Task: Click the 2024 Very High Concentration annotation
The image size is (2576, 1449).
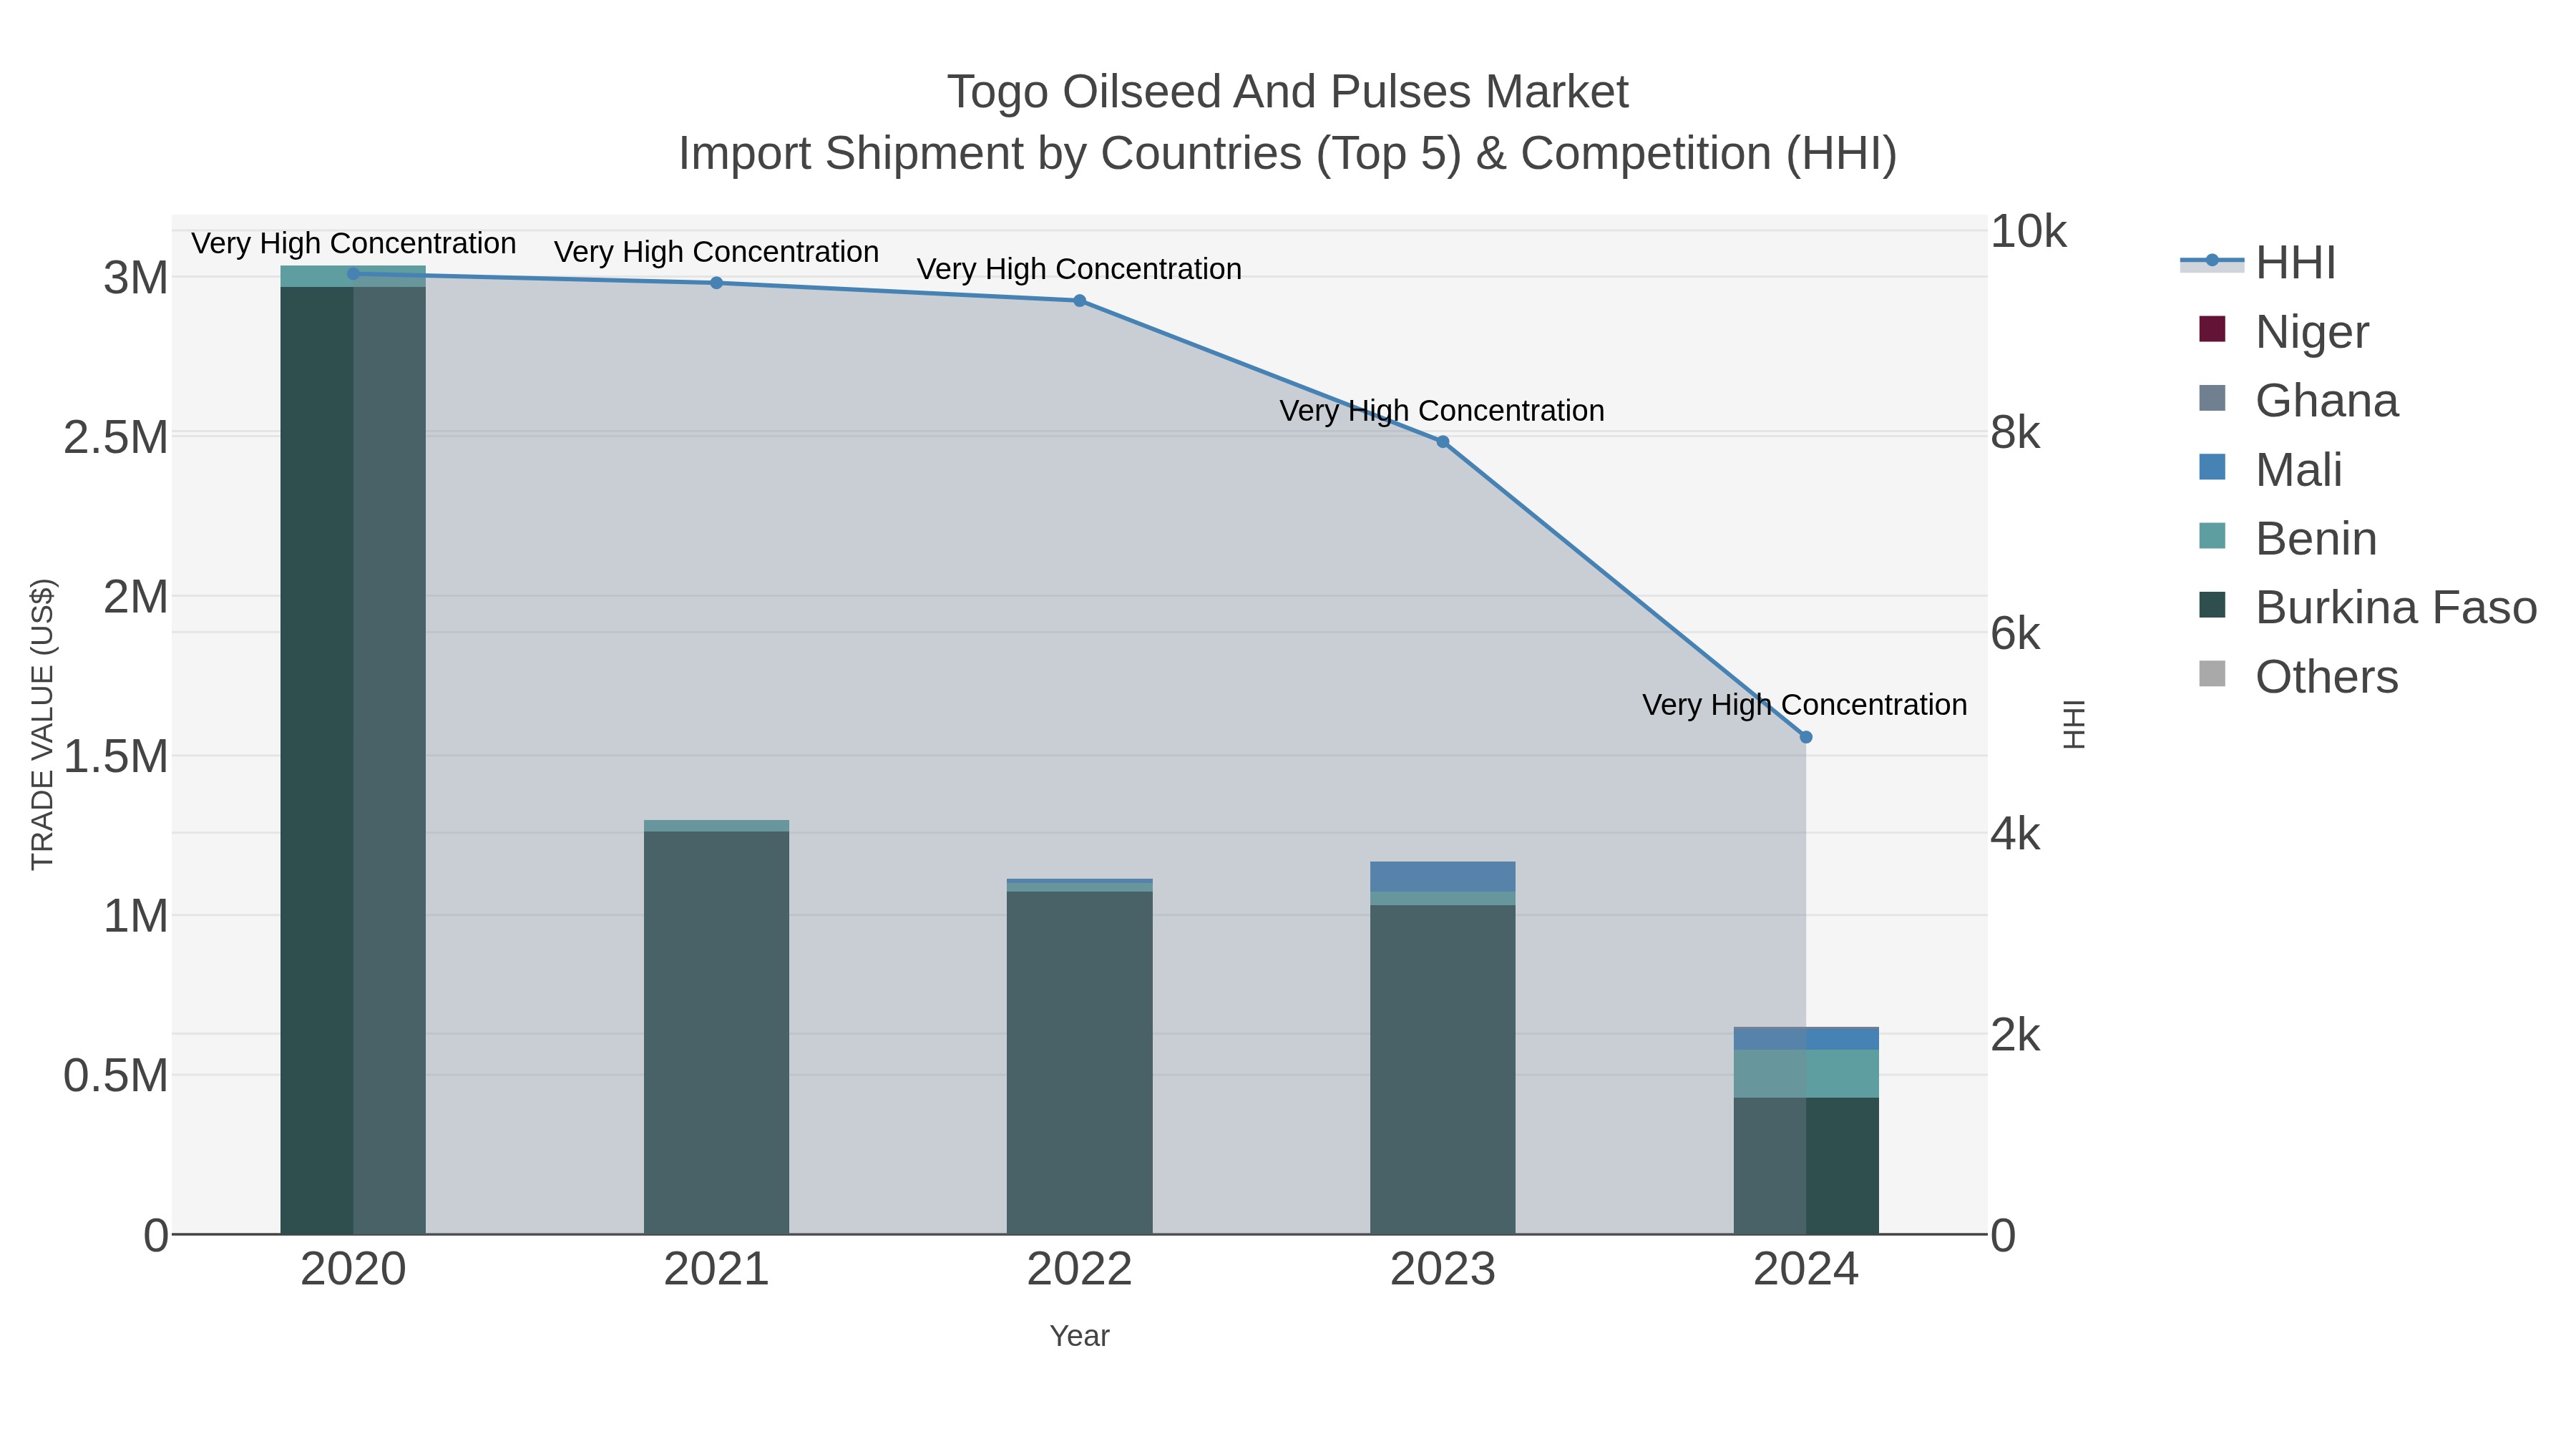Action: (1805, 705)
